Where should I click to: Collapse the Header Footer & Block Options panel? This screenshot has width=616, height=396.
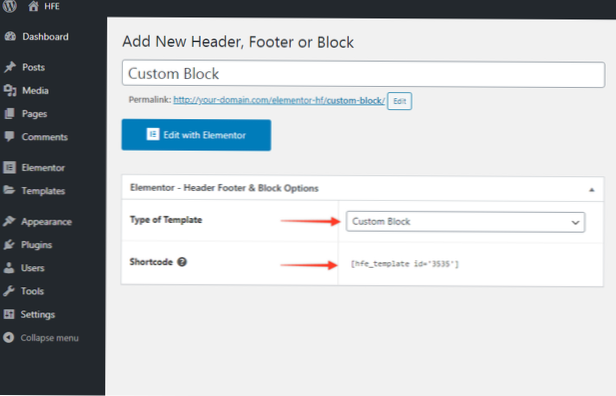tap(592, 190)
